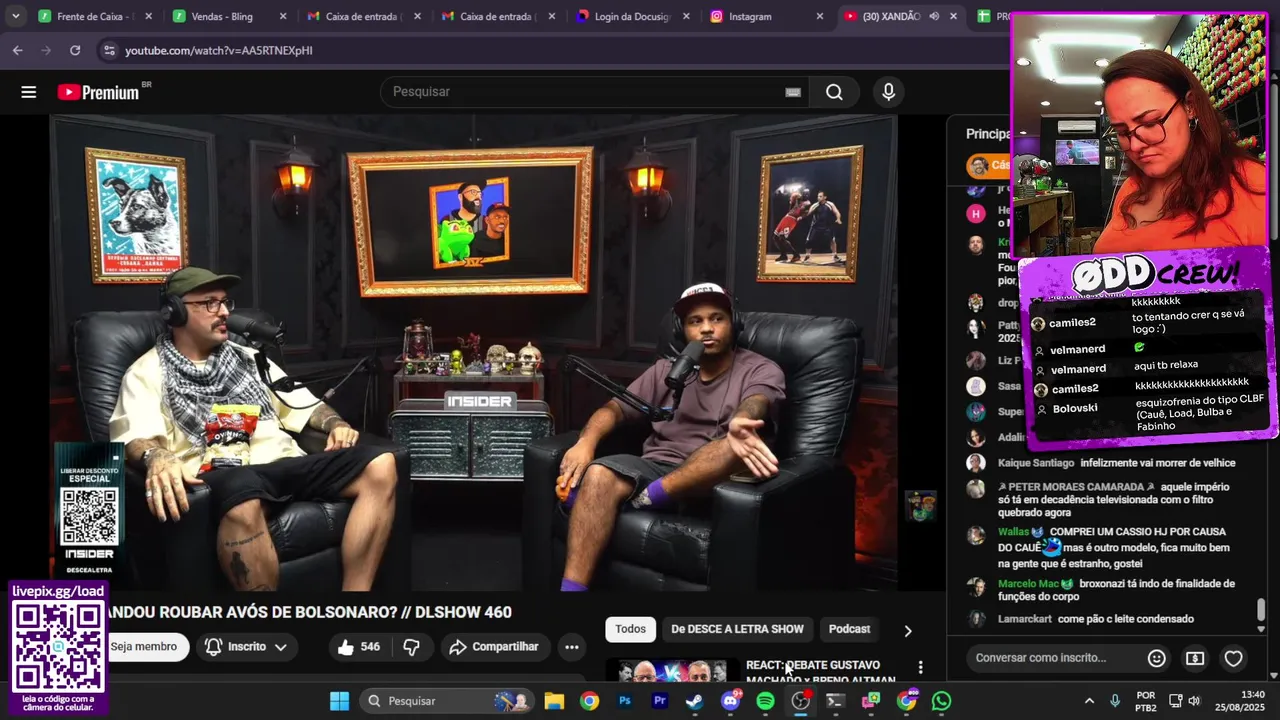Click the Lamarckart chat username

pos(1025,619)
